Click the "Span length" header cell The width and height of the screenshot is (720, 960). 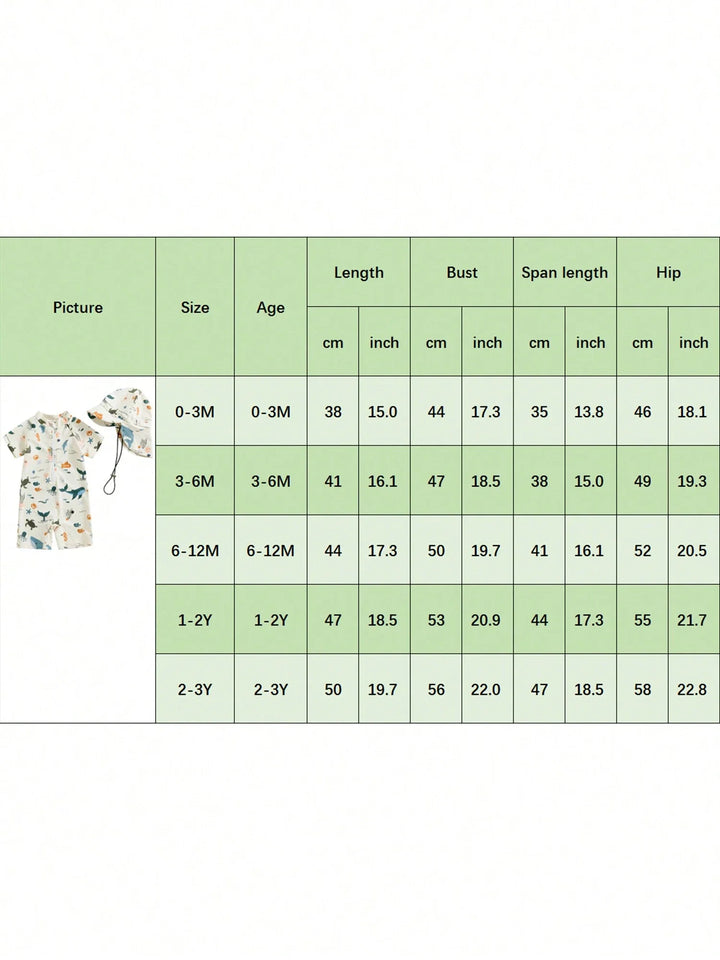565,273
